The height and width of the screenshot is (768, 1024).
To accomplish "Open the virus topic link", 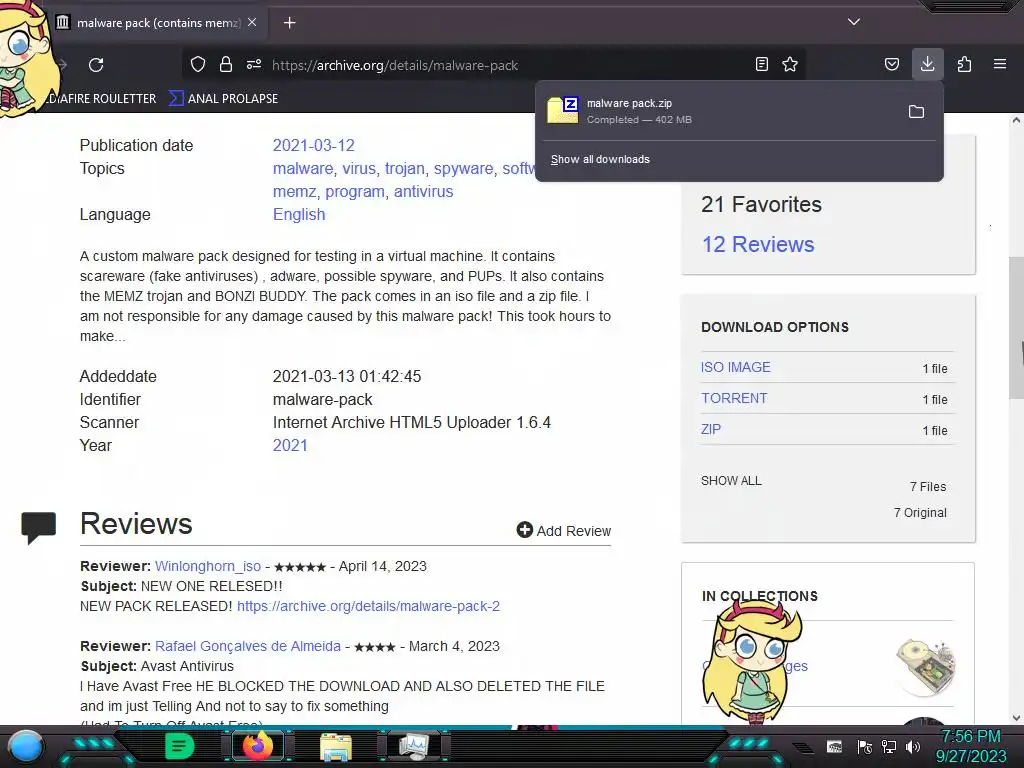I will [x=359, y=168].
